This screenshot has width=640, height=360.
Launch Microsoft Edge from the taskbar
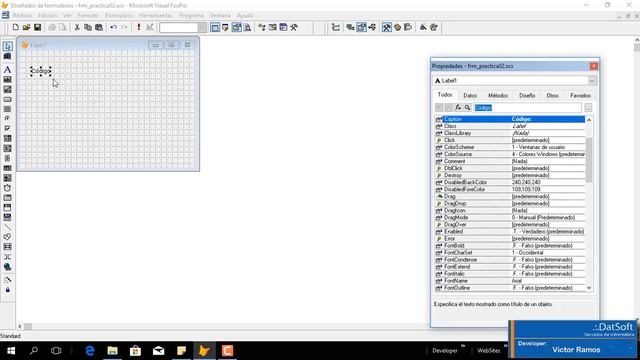click(89, 351)
